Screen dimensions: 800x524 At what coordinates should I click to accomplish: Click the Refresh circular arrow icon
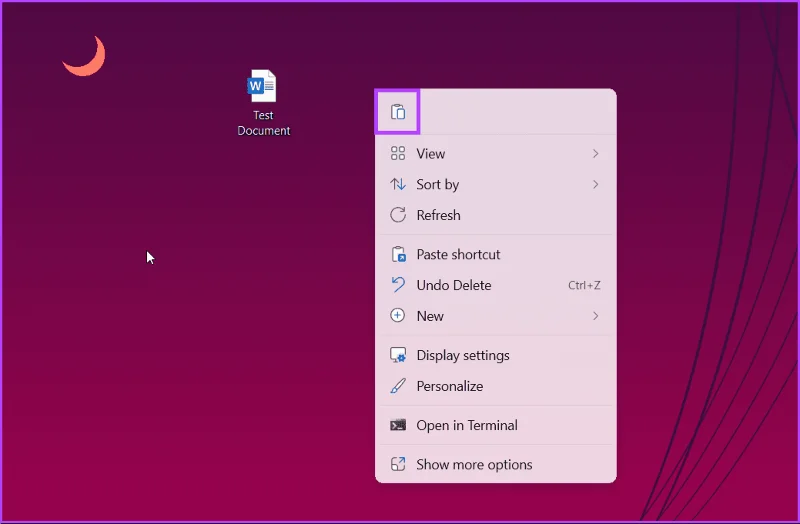(398, 215)
